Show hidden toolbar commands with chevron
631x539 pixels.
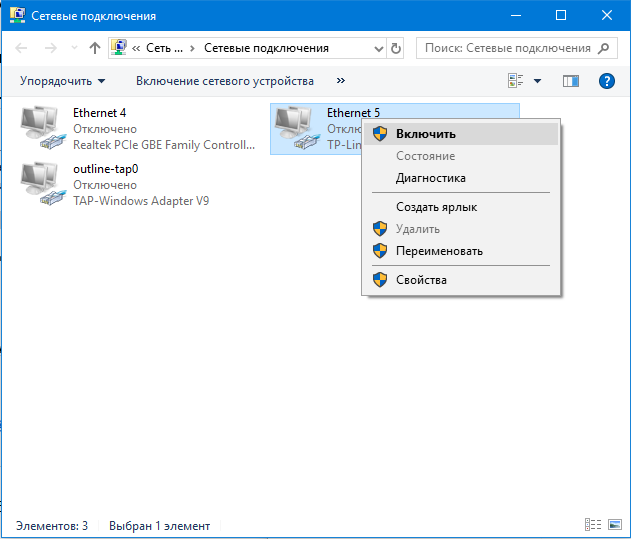pyautogui.click(x=341, y=81)
